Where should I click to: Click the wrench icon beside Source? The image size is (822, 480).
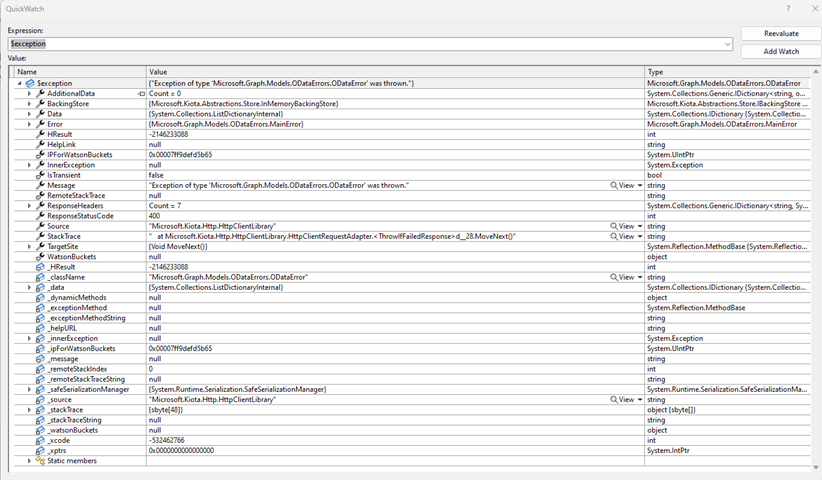40,226
